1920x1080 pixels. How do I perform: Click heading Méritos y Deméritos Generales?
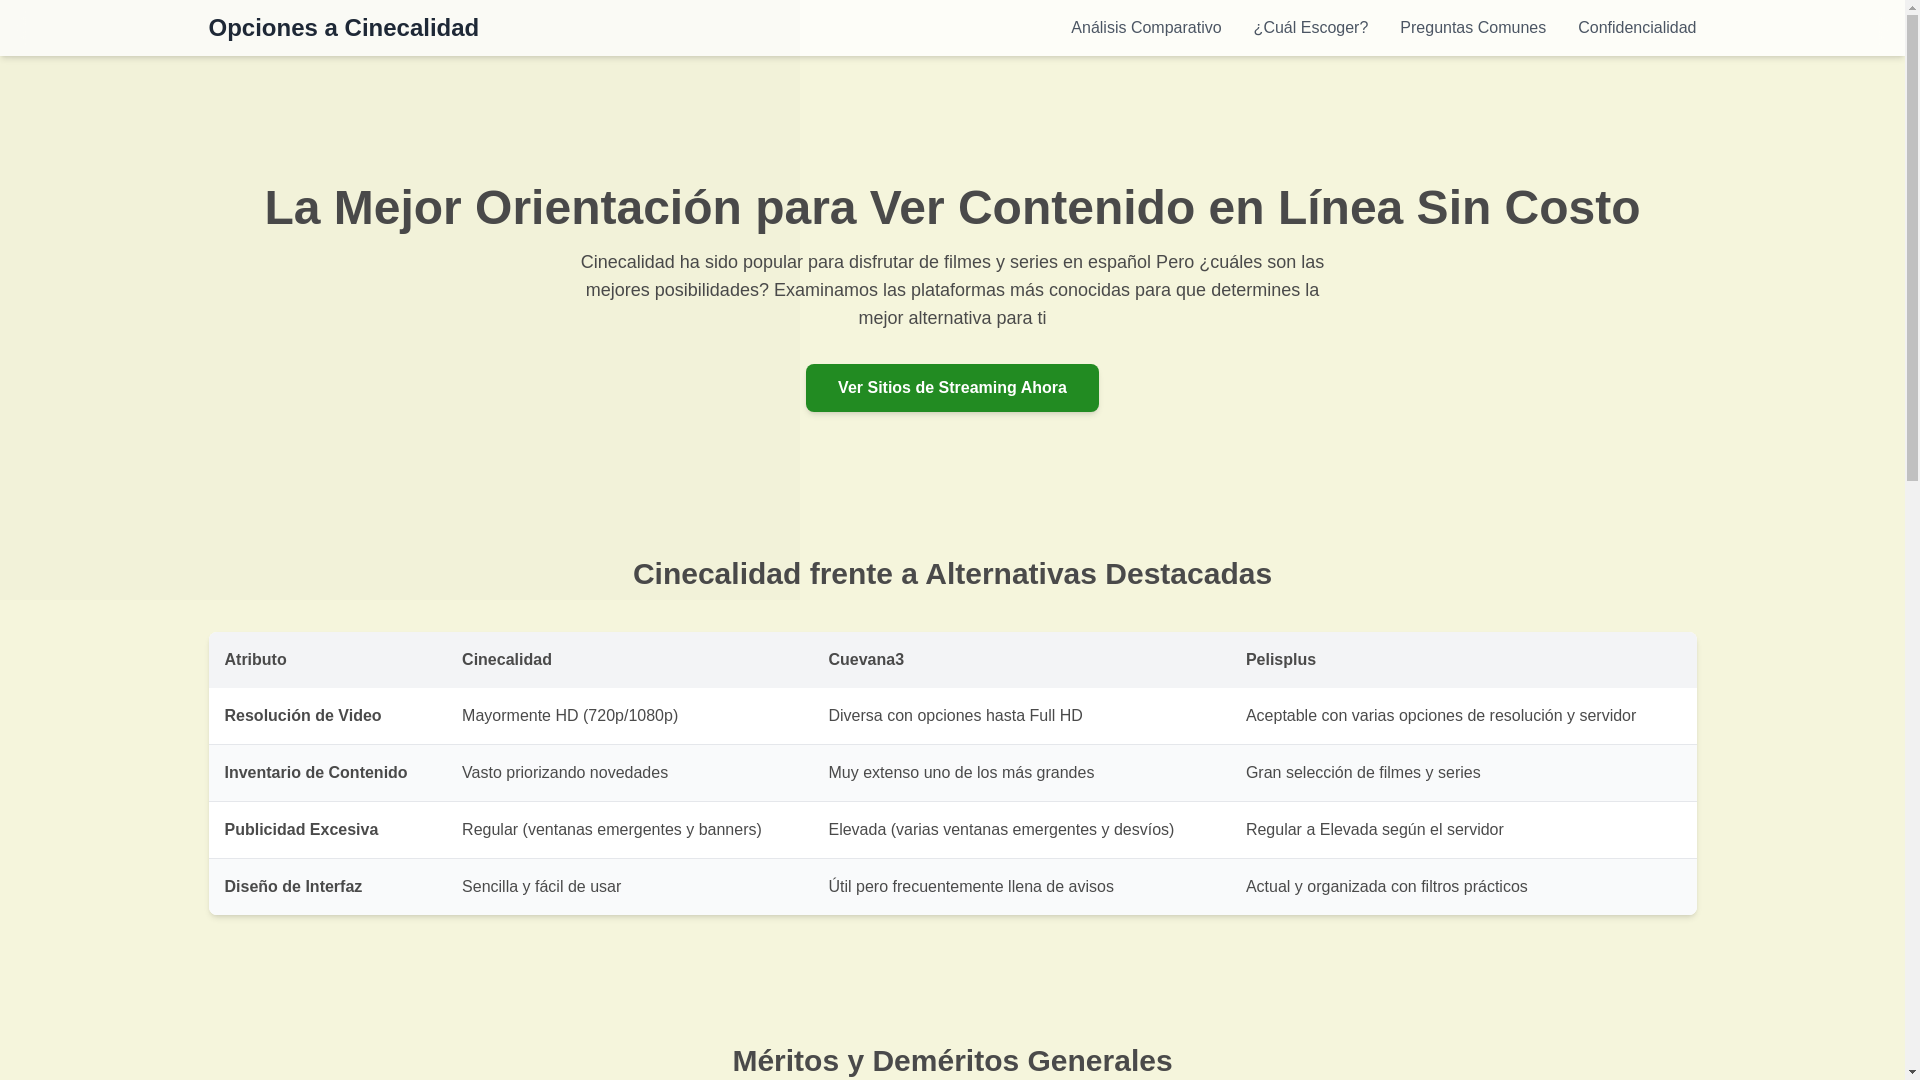coord(952,1060)
